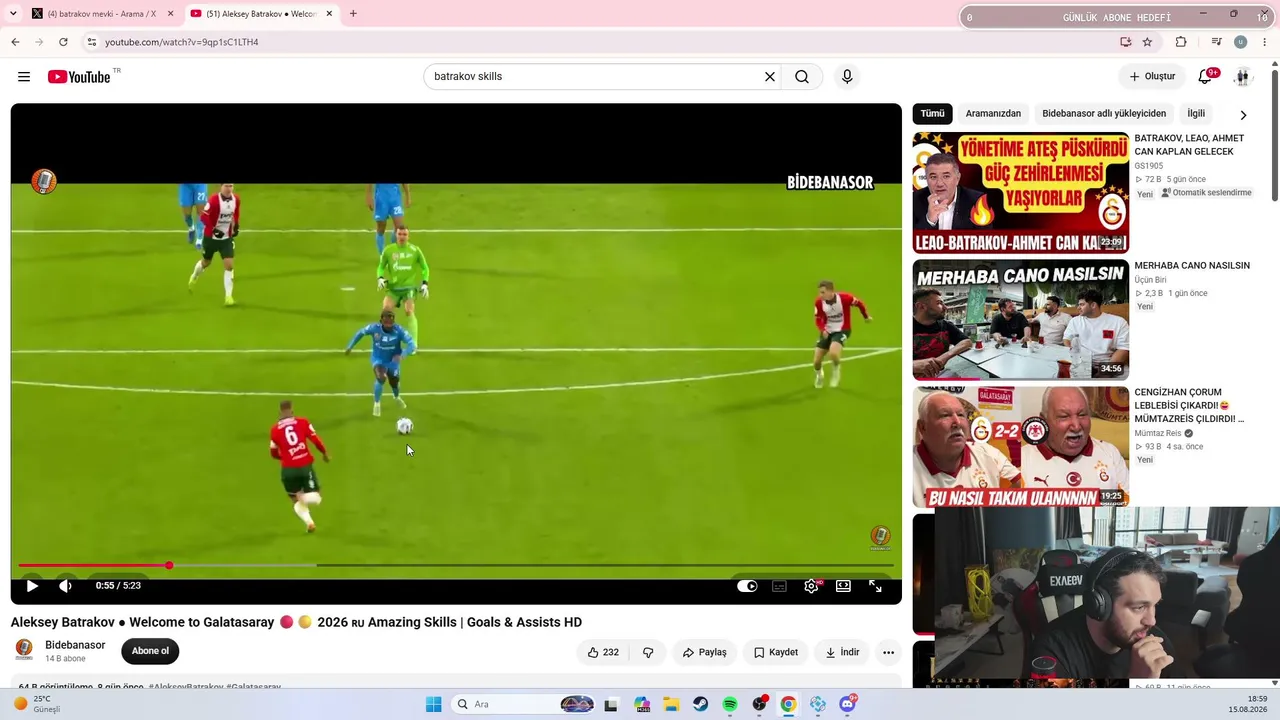Open Steam from the taskbar
This screenshot has height=720, width=1280.
(701, 704)
